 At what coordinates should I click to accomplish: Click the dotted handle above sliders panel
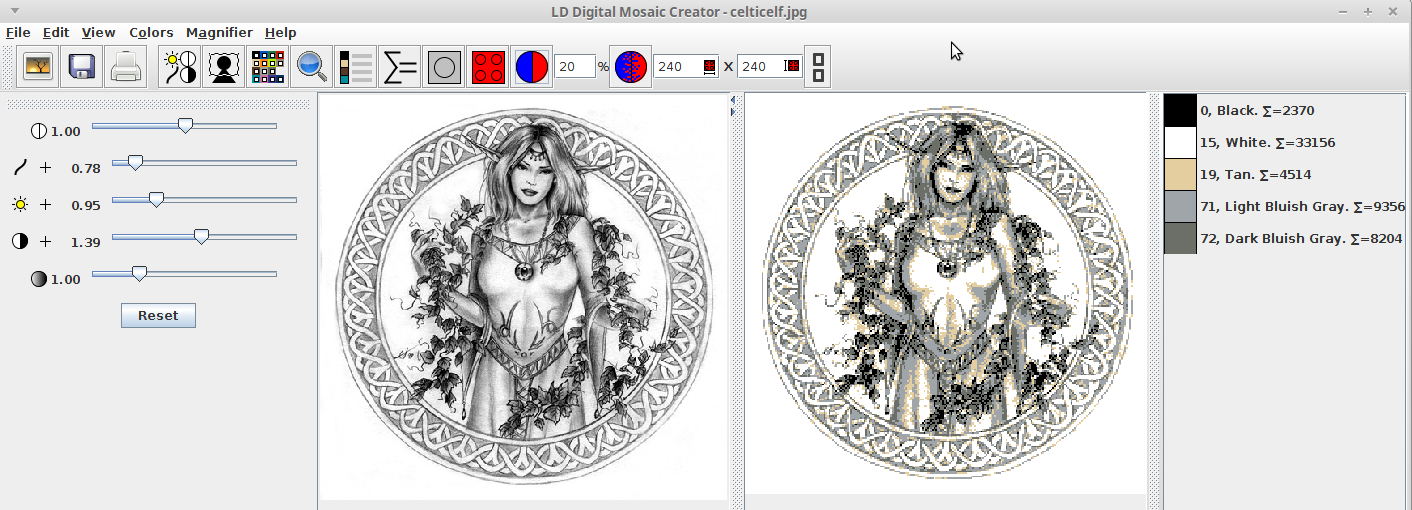click(x=159, y=103)
